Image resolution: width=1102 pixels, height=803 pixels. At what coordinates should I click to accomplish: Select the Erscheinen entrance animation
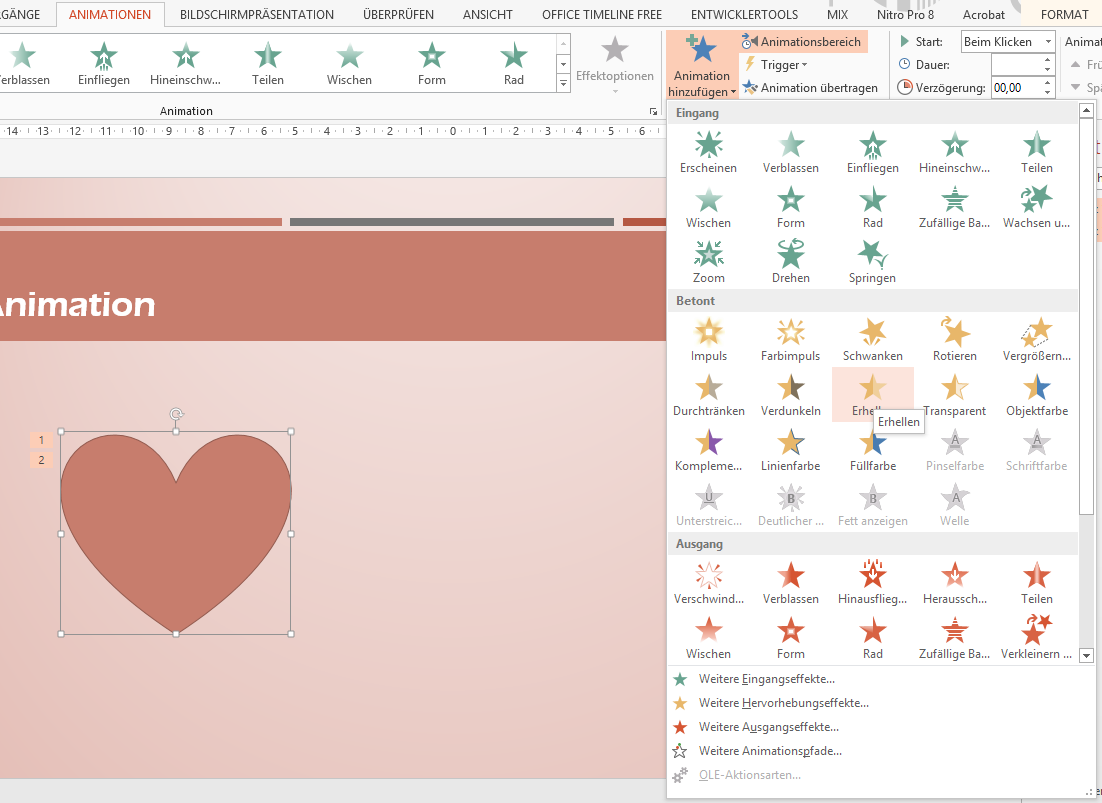[x=708, y=152]
